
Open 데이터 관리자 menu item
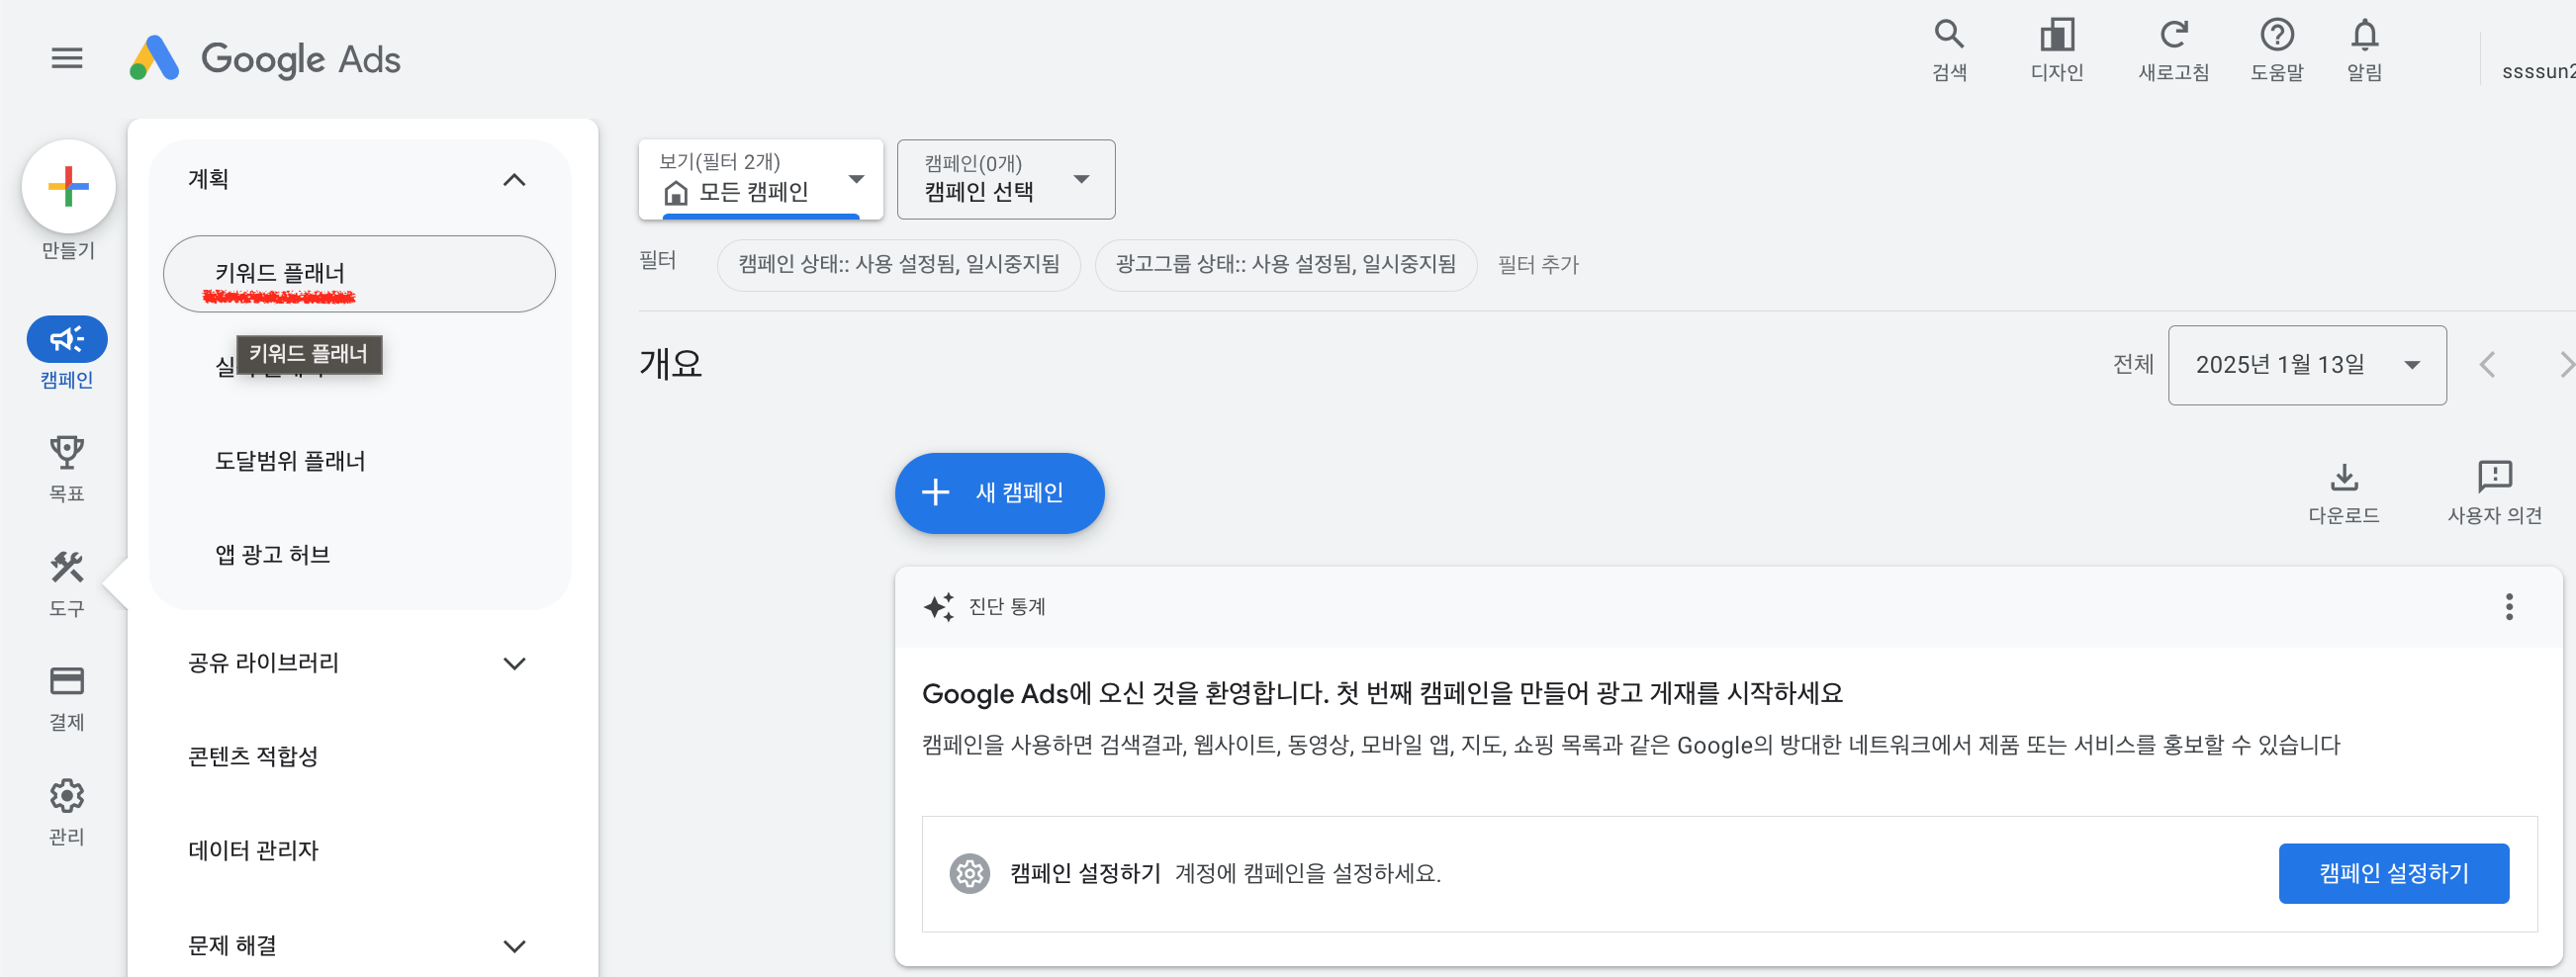coord(253,850)
